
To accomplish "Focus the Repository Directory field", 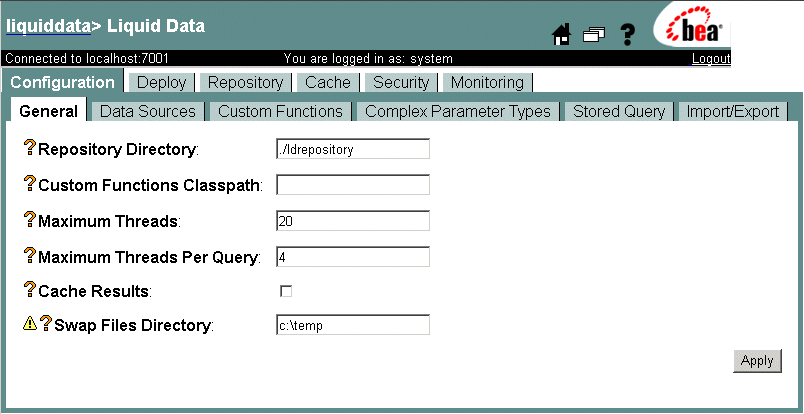I will click(353, 149).
